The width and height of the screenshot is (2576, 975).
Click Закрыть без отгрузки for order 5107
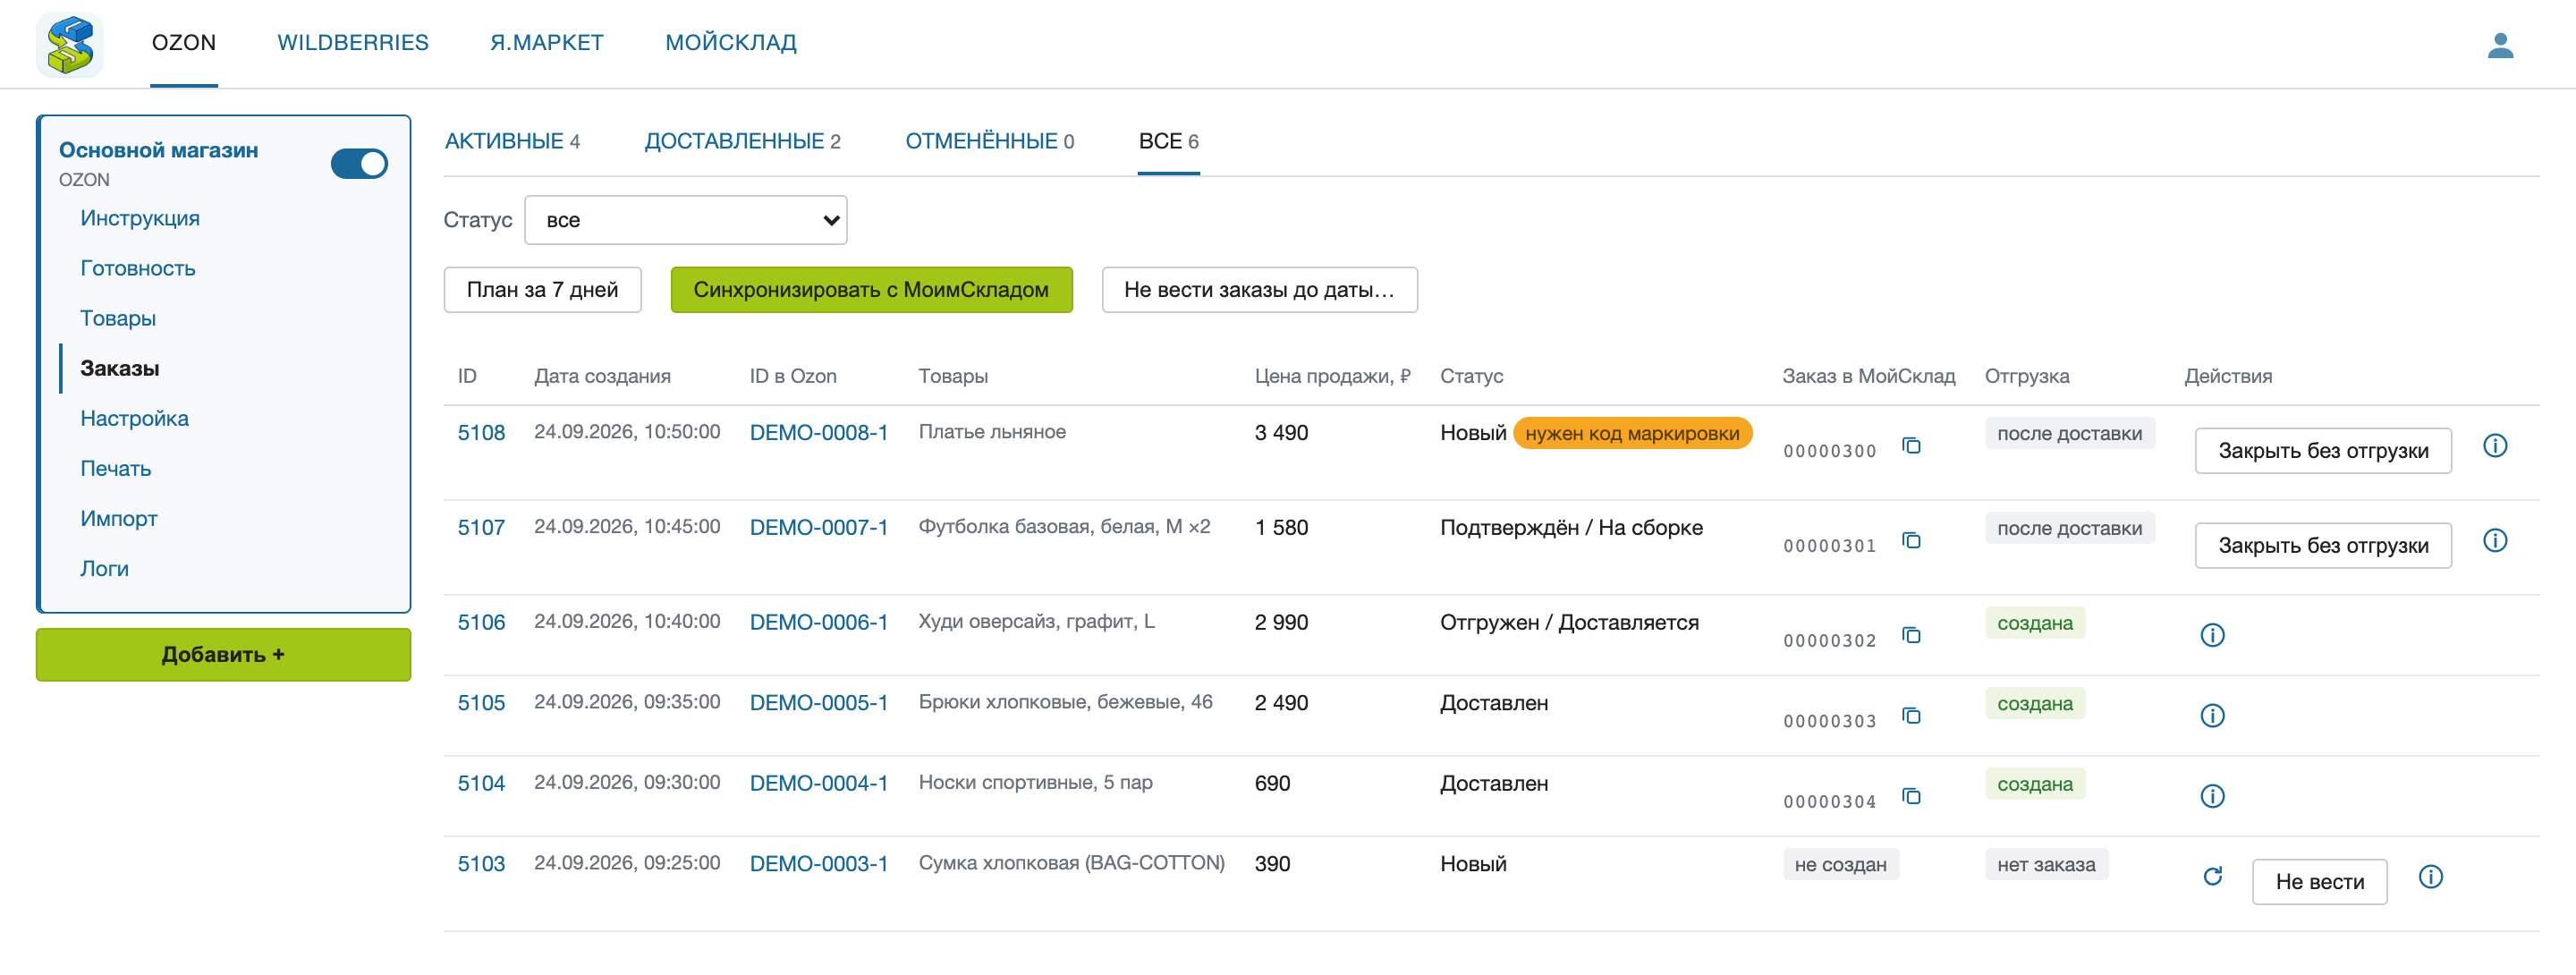click(2322, 546)
